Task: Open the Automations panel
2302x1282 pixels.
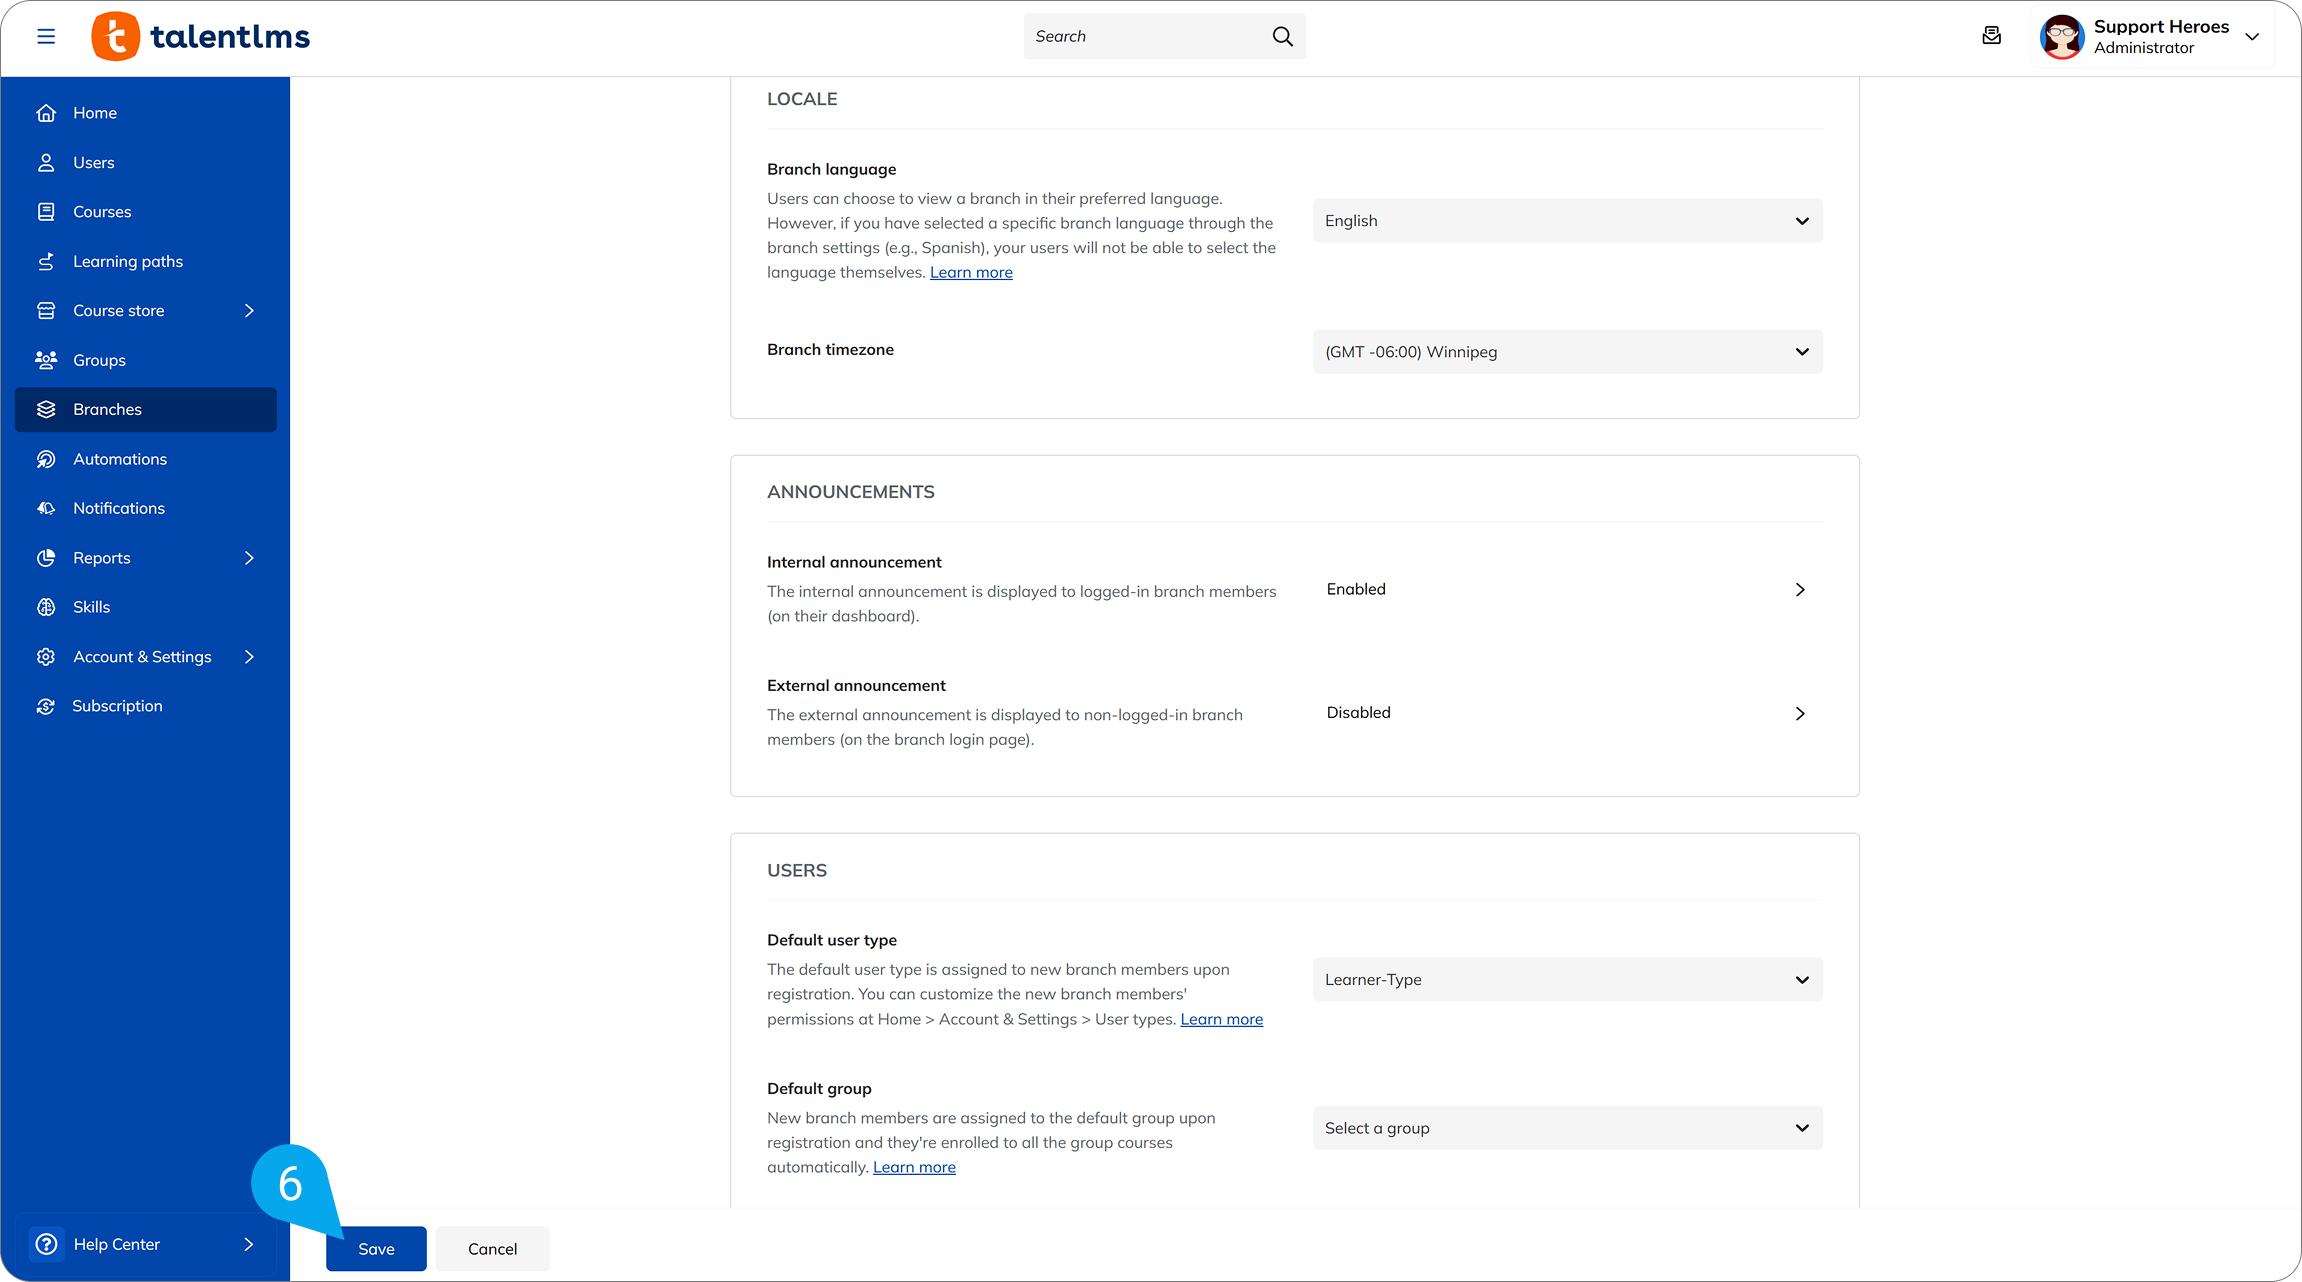Action: coord(119,459)
